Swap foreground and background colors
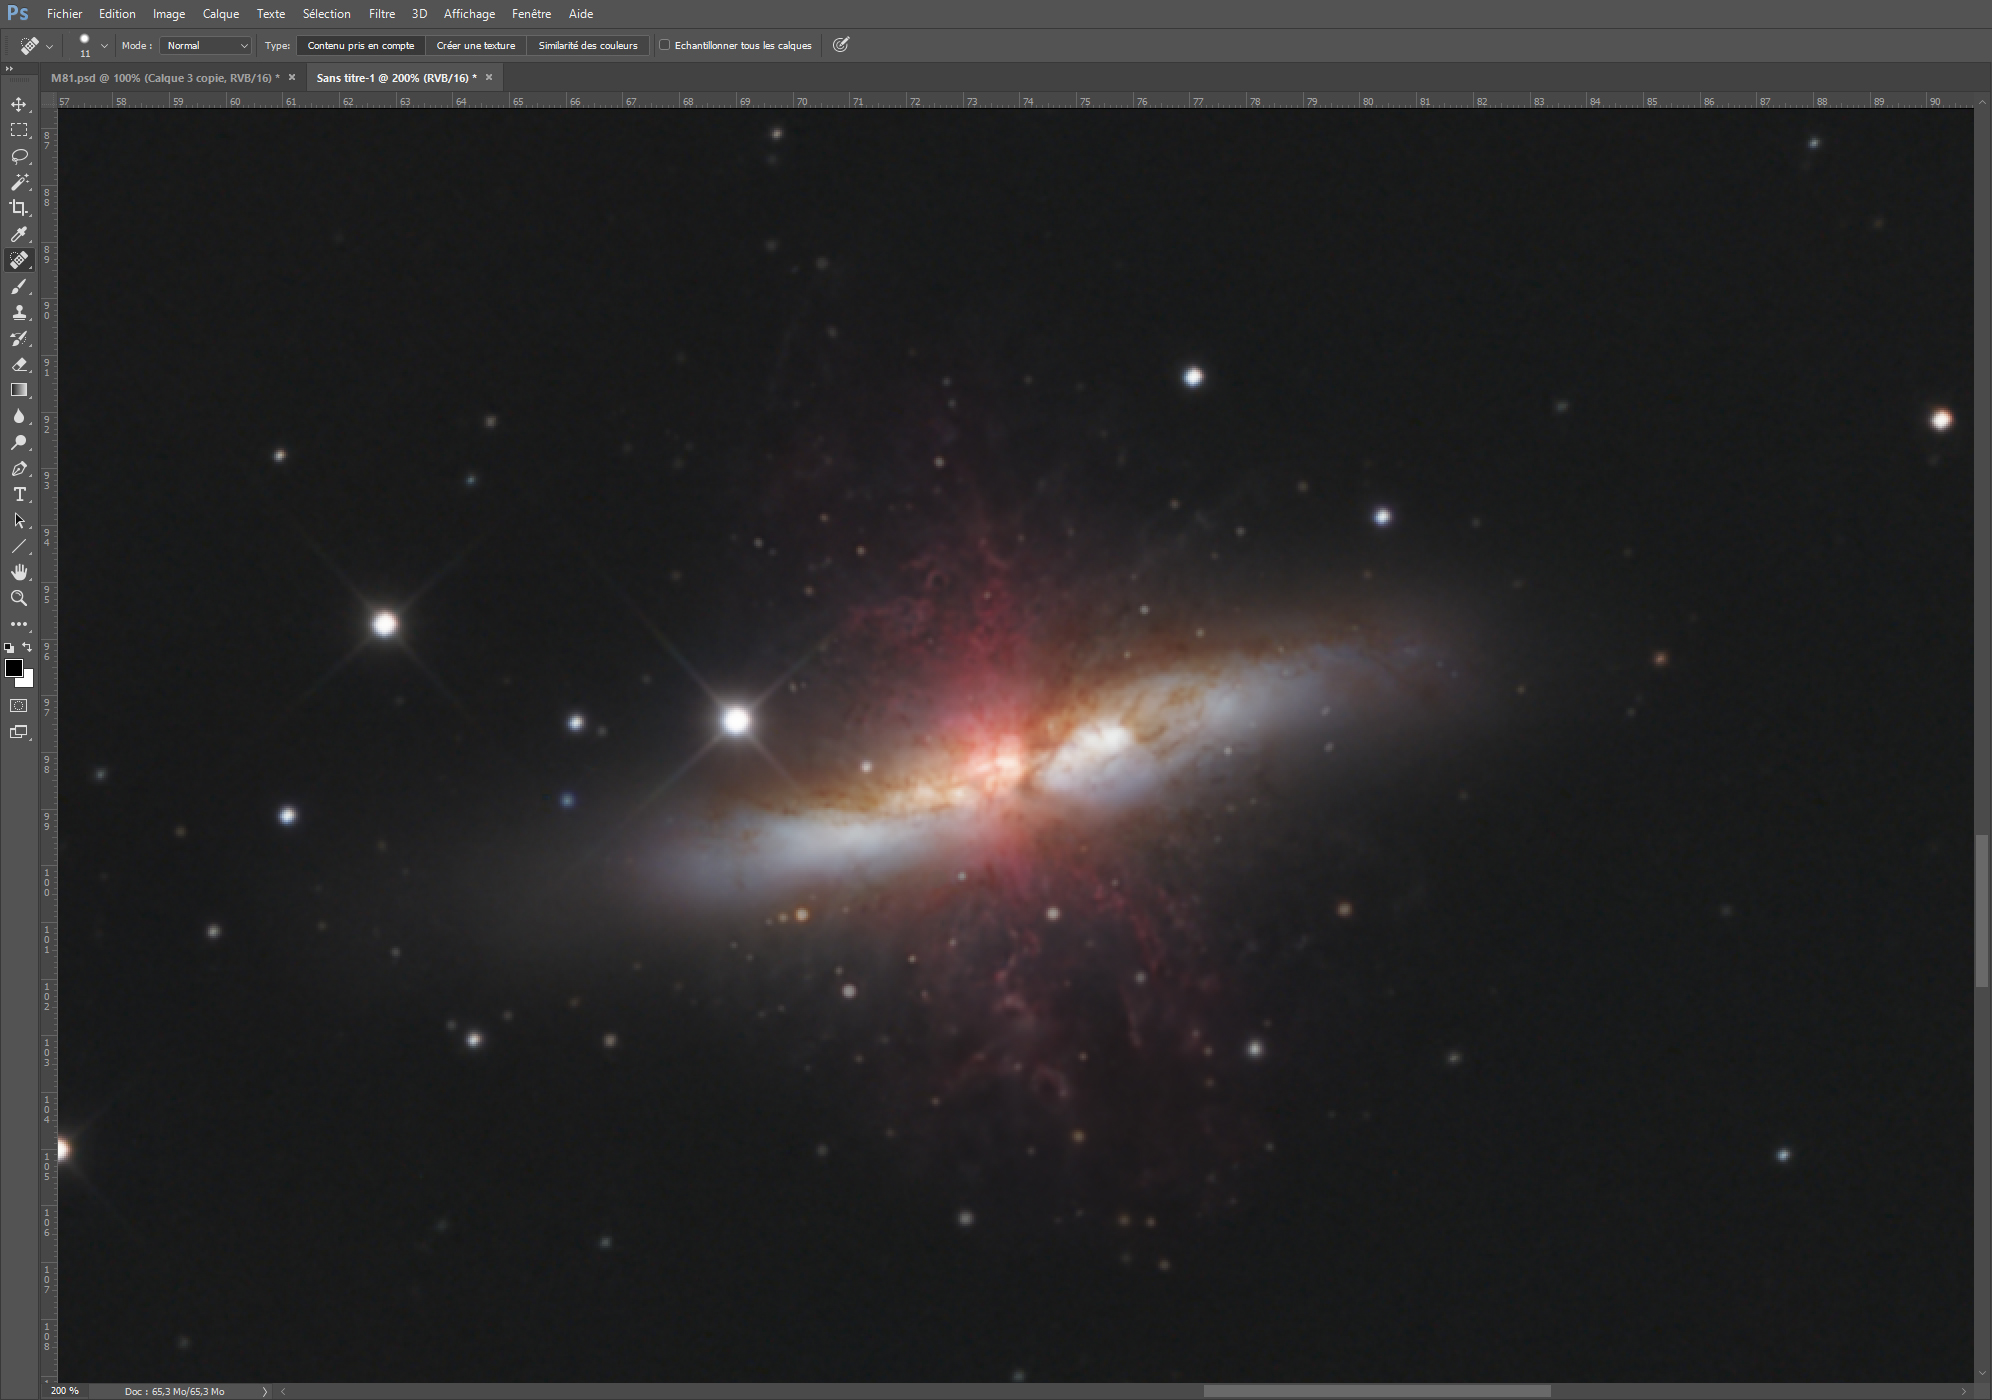The image size is (1992, 1400). click(x=27, y=647)
